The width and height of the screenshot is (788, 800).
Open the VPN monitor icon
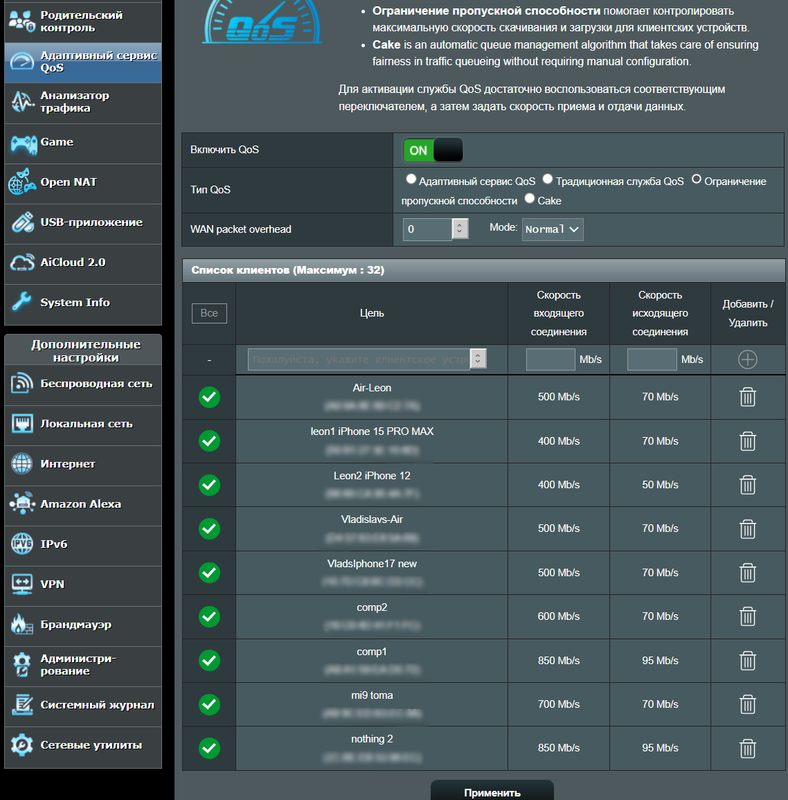pyautogui.click(x=22, y=584)
